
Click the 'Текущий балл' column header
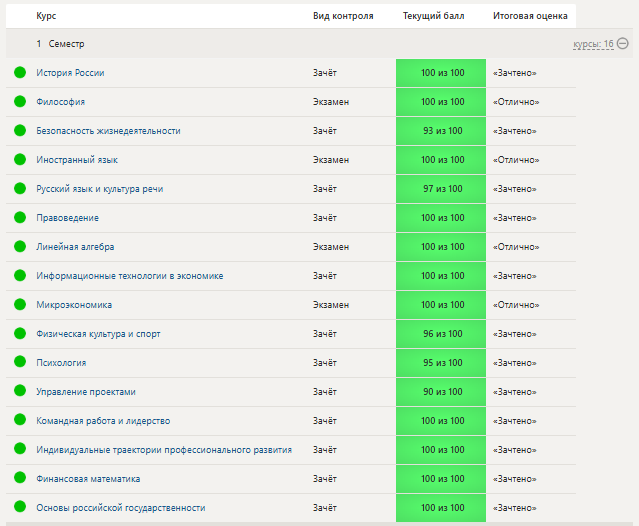click(433, 16)
